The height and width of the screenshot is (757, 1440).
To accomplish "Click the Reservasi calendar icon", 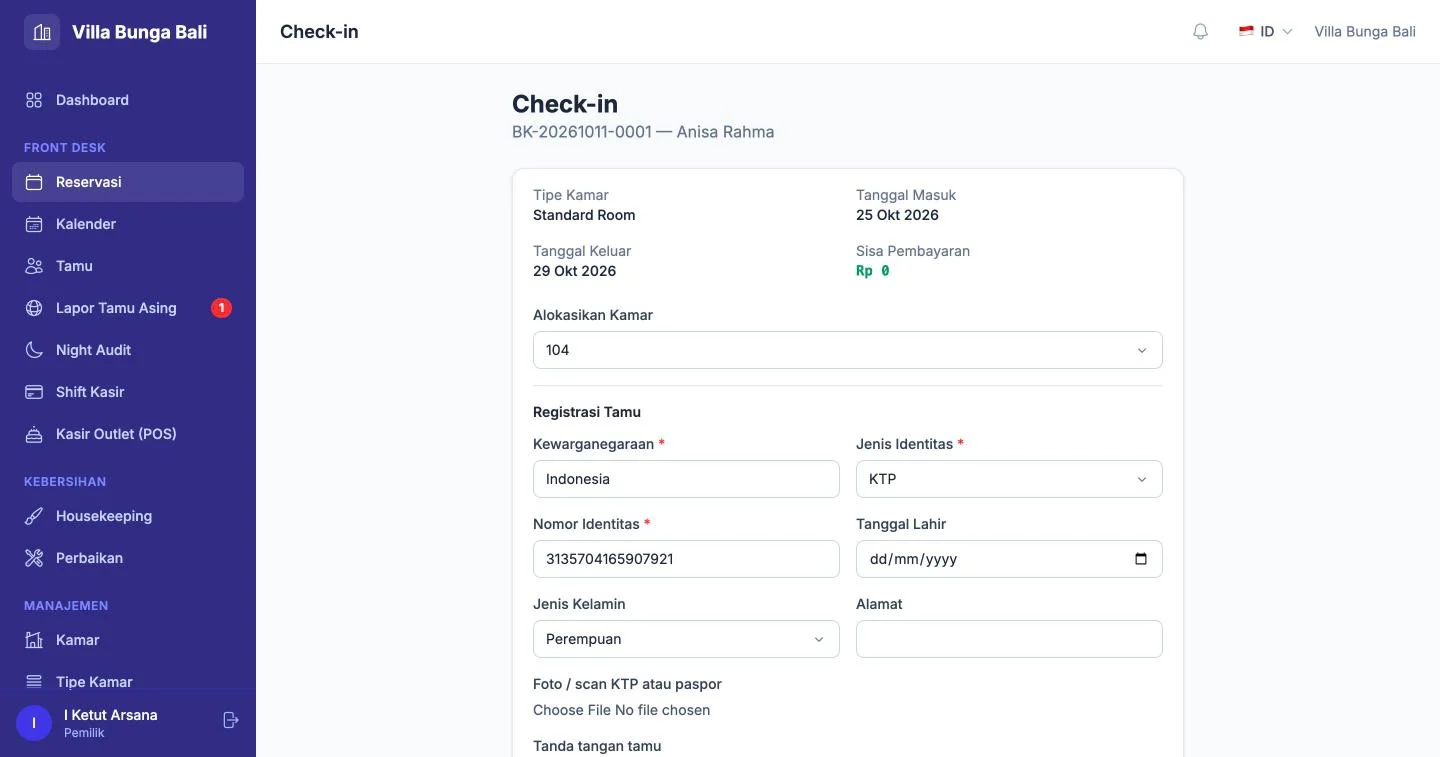I will (x=34, y=182).
